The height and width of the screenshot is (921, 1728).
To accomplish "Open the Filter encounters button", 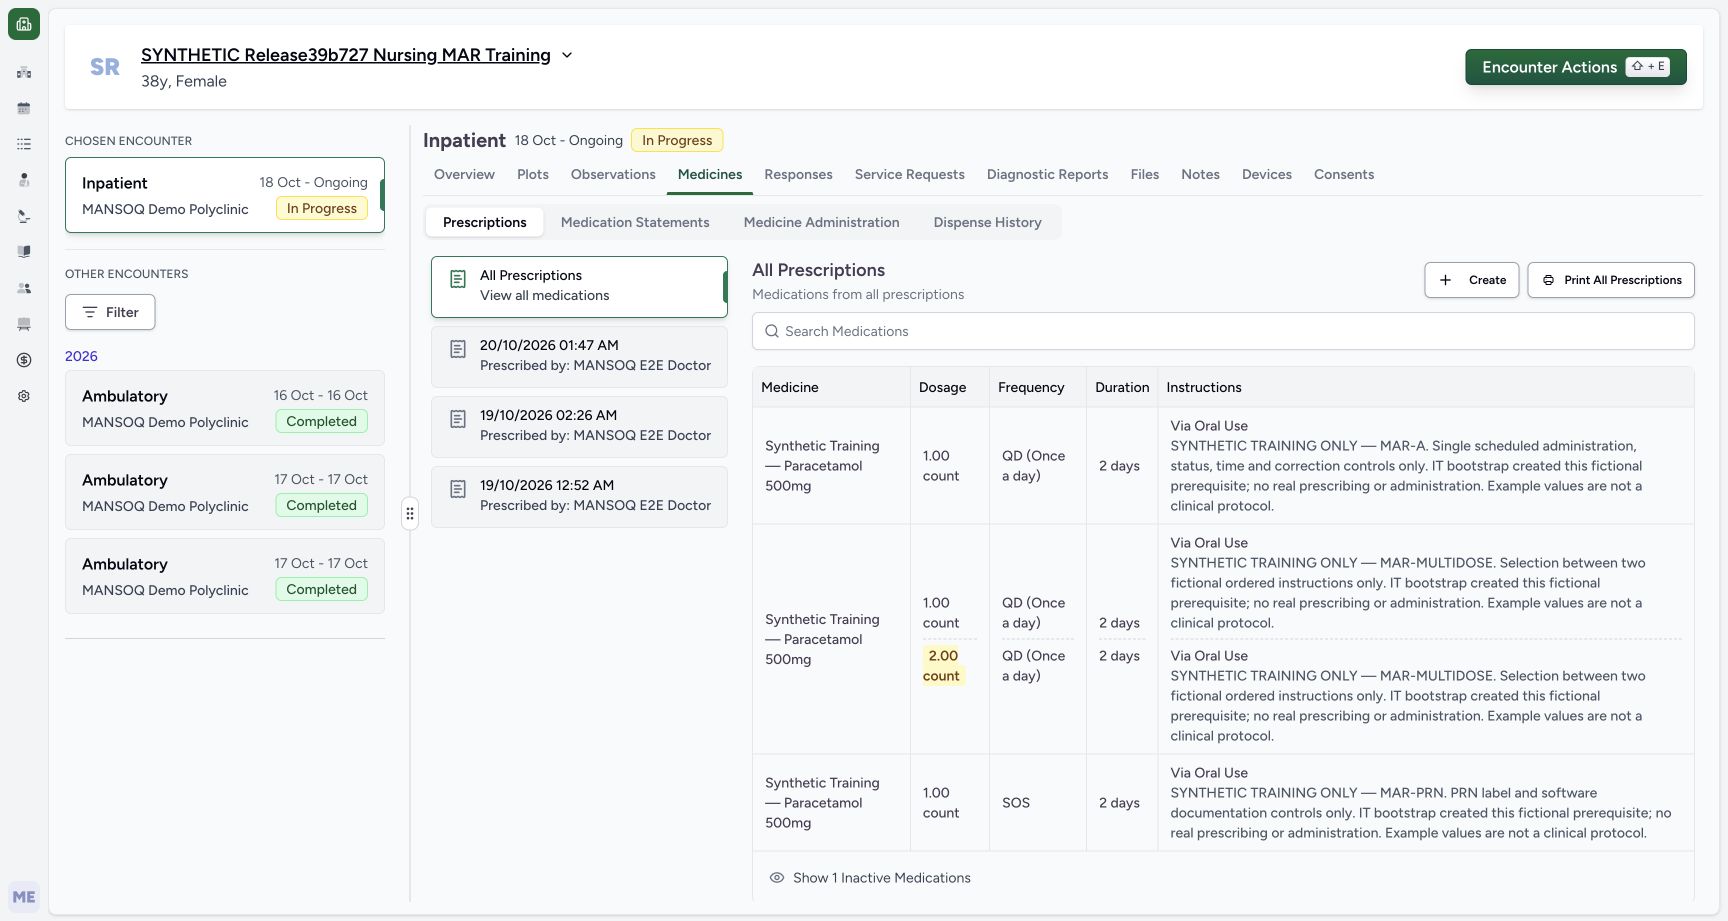I will 110,312.
